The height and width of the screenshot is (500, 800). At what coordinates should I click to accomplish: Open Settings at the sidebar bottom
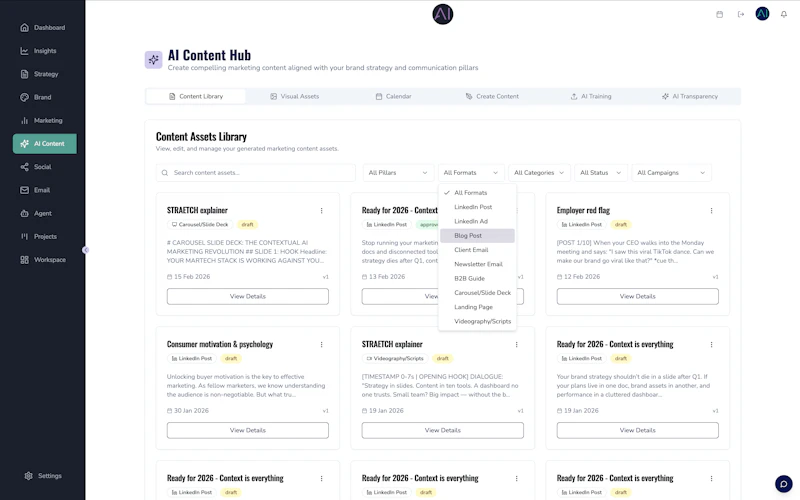pos(43,476)
